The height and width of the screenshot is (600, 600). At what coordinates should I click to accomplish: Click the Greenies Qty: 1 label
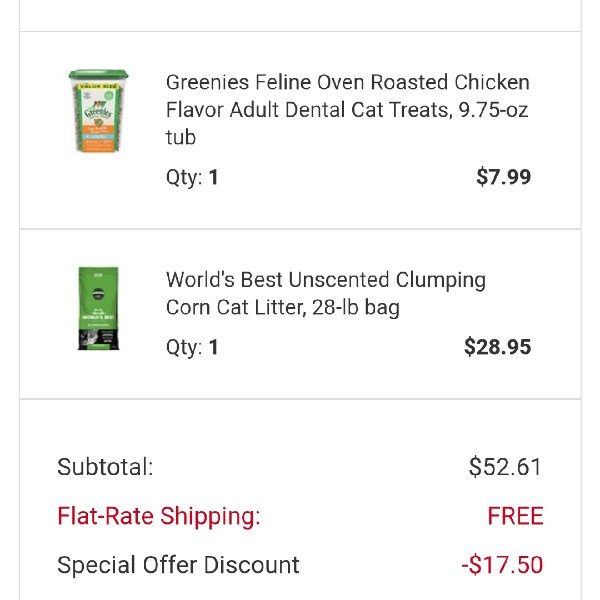click(x=192, y=178)
